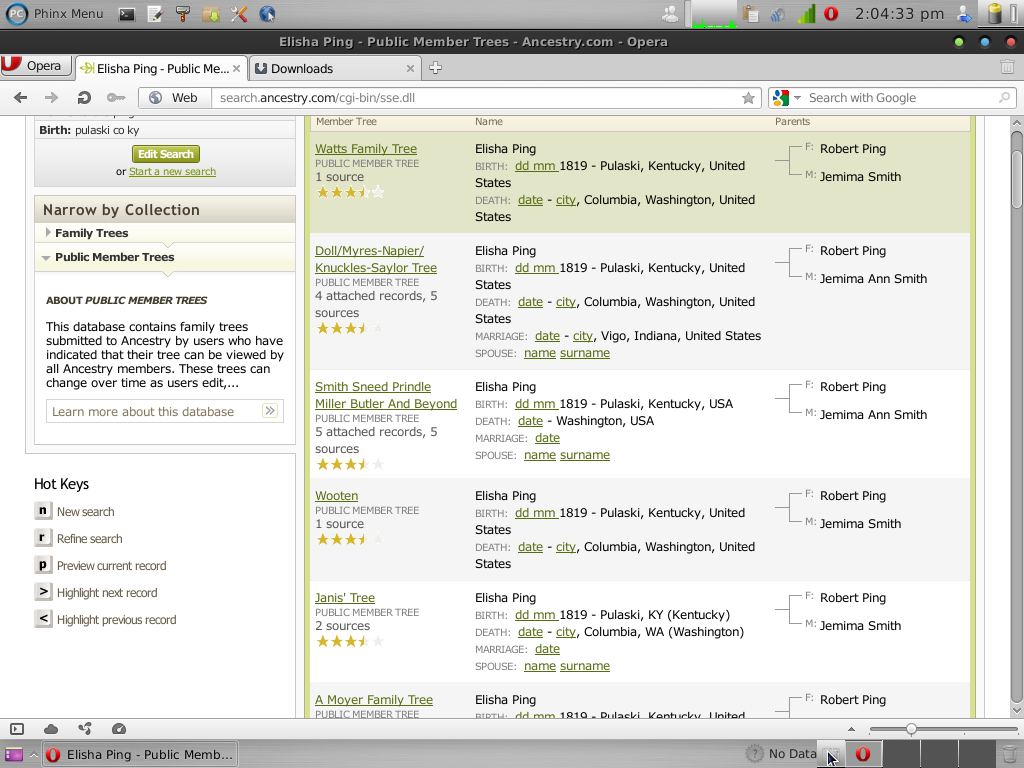Click the Opera Turbo speedometer icon

(119, 729)
